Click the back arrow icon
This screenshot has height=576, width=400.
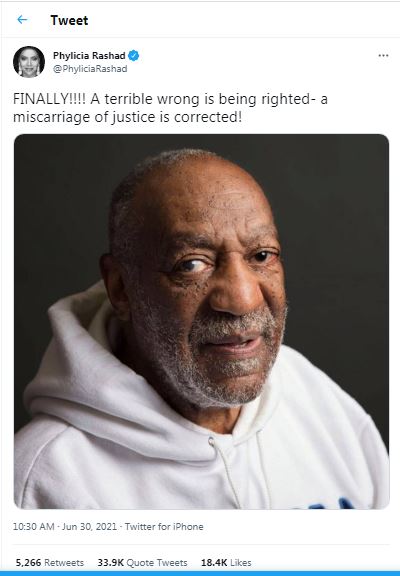coord(22,20)
